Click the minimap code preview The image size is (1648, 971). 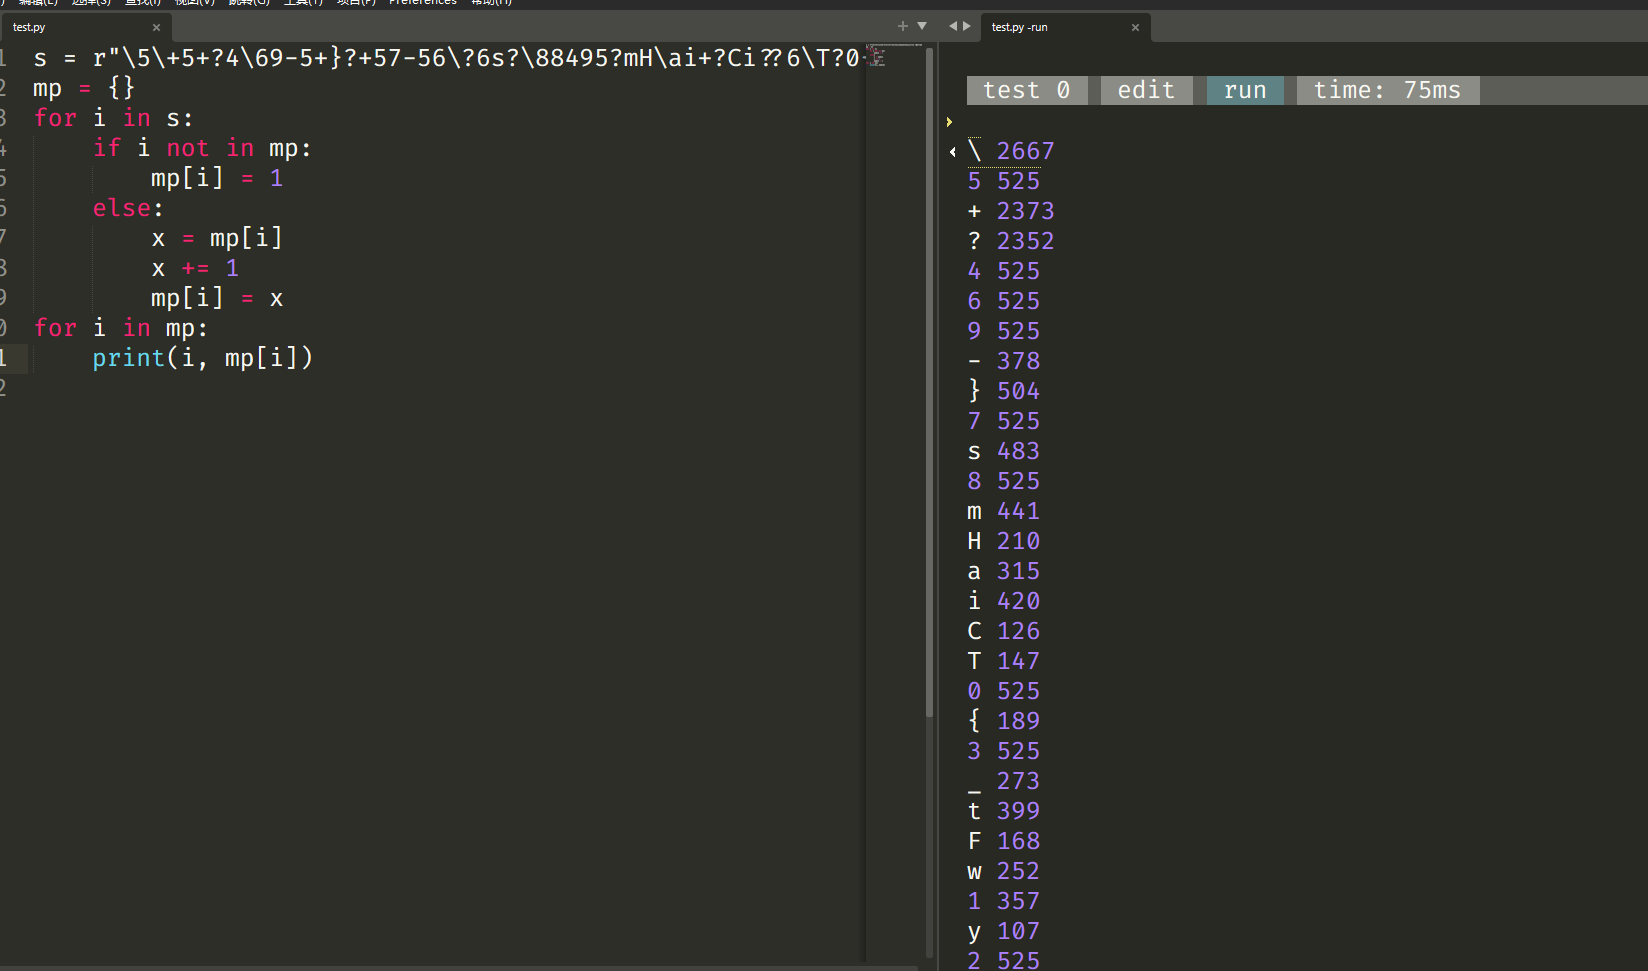pos(877,56)
